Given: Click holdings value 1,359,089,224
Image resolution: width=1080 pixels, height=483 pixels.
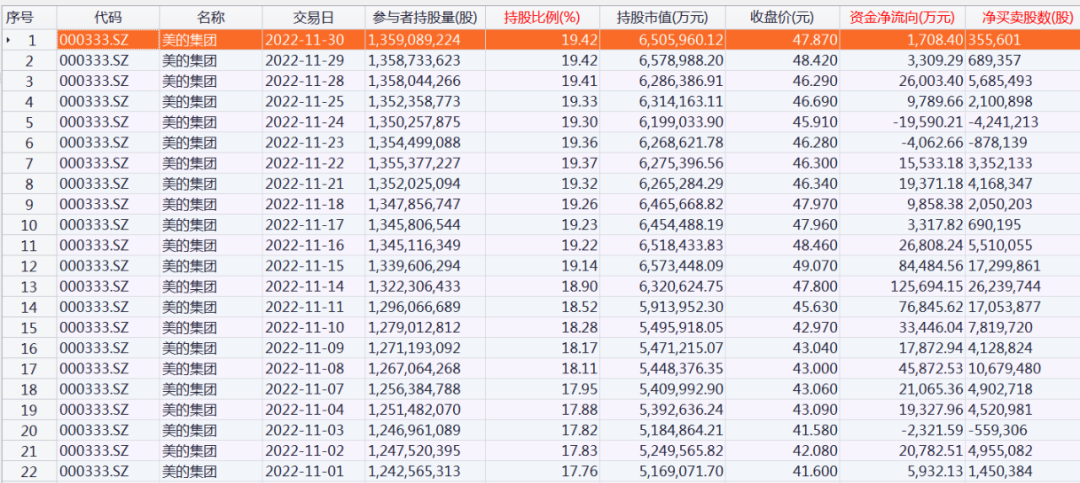Looking at the screenshot, I should pyautogui.click(x=415, y=41).
